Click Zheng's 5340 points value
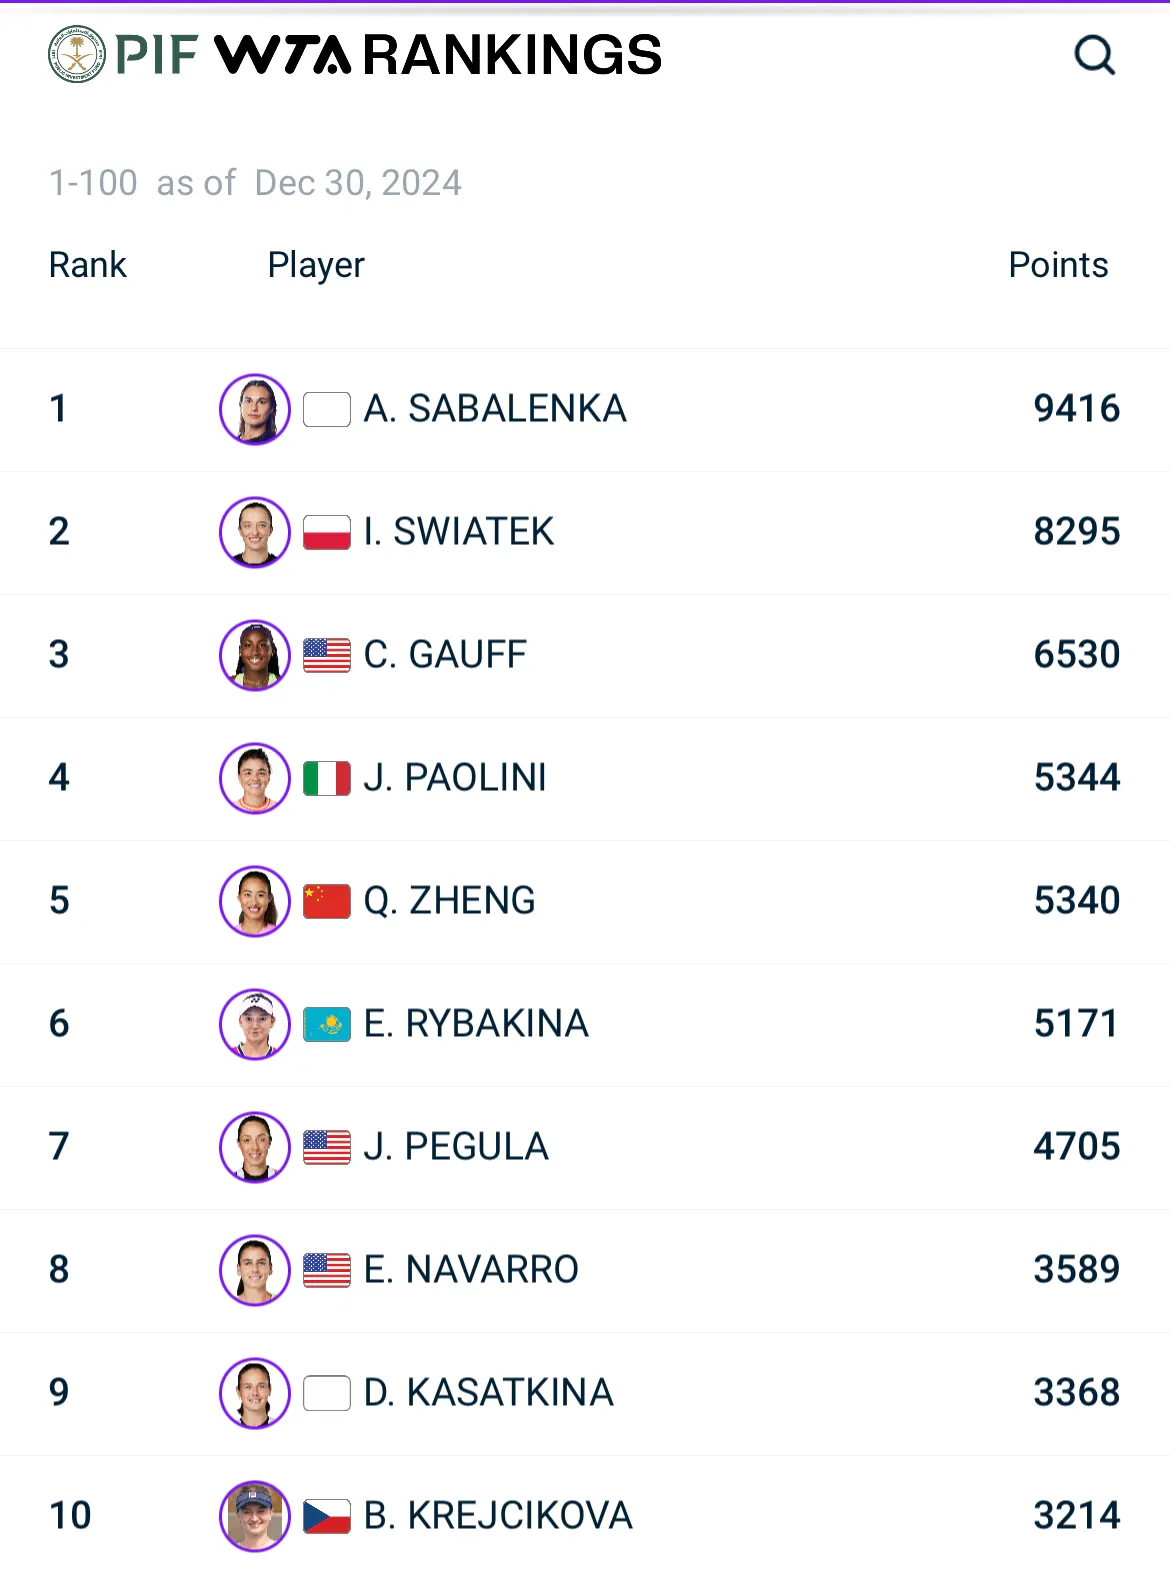 point(1077,901)
